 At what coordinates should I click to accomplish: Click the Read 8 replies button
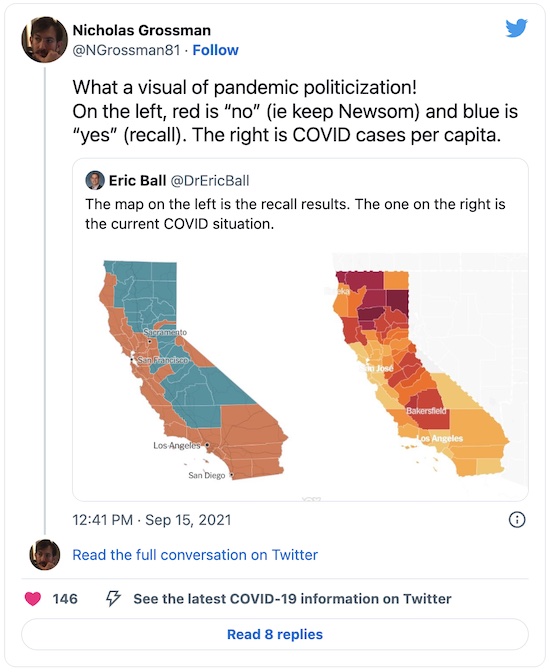click(x=275, y=634)
